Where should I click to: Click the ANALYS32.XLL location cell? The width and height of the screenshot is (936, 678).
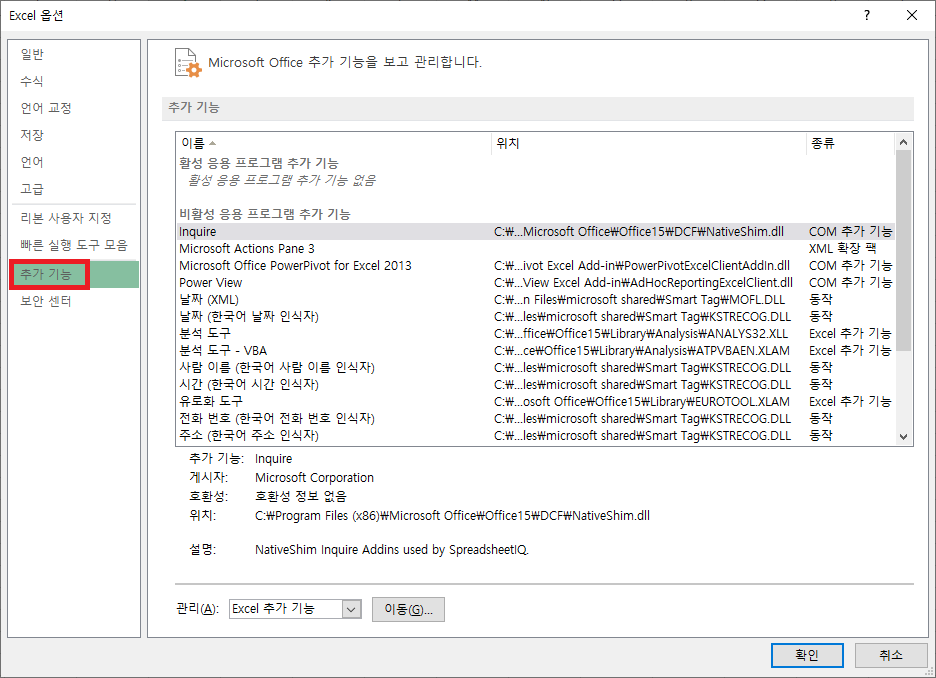[x=641, y=334]
